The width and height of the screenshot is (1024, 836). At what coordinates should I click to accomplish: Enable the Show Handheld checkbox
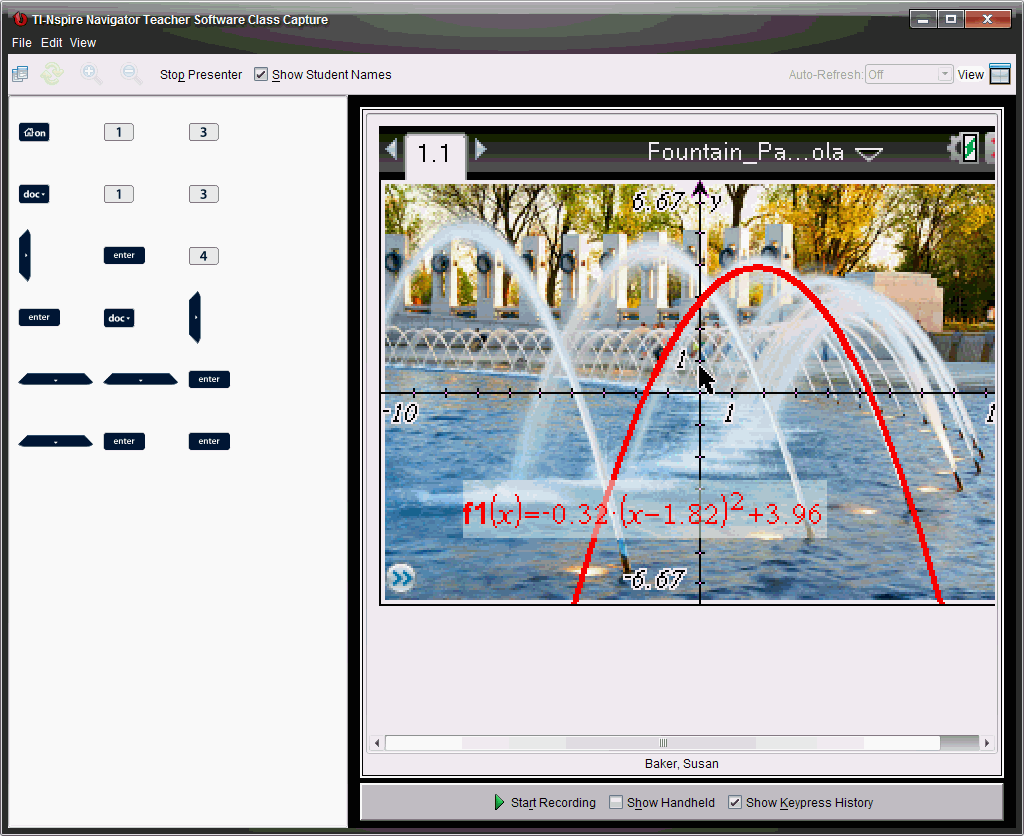(616, 802)
